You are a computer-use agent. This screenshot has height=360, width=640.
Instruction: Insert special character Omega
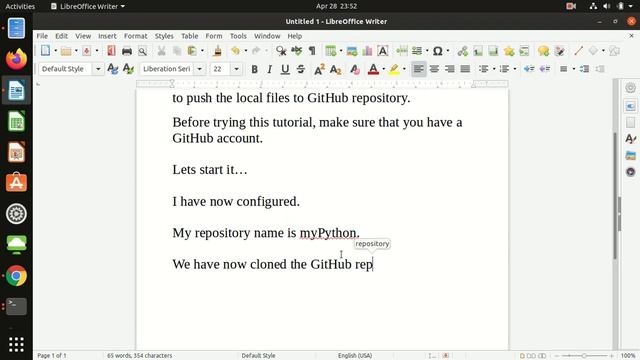pyautogui.click(x=438, y=51)
